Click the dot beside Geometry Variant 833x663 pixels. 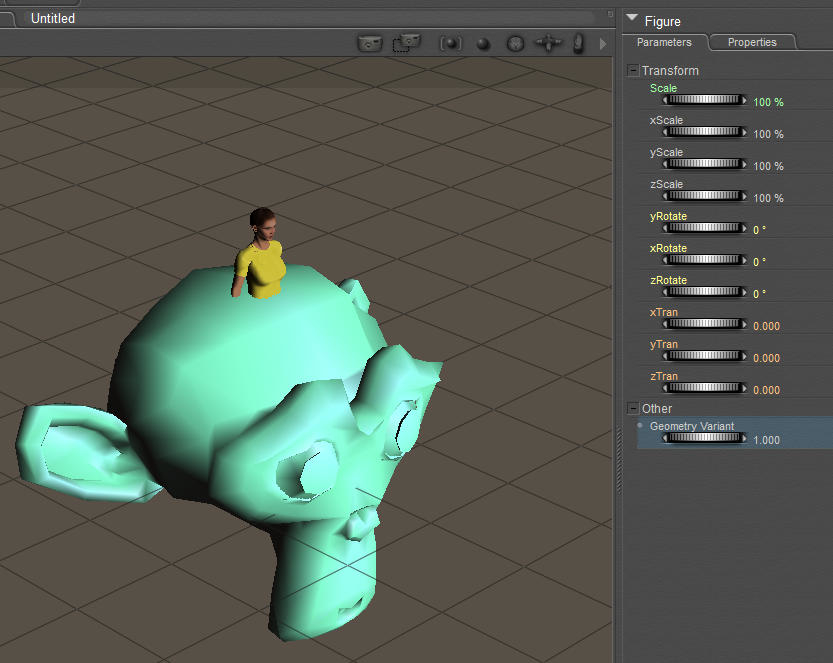(x=640, y=426)
